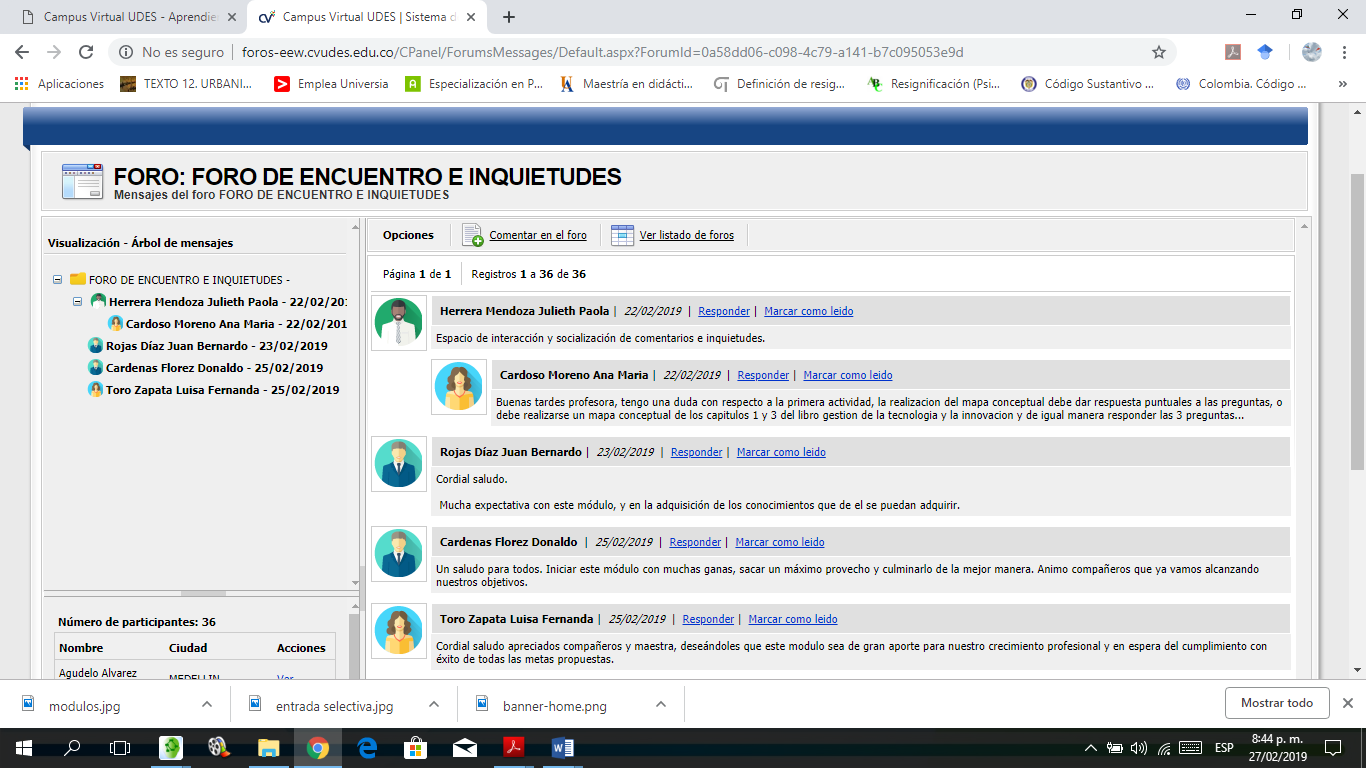Collapse the FORO DE ENCUENTRO E INQUIETUDES tree node
This screenshot has height=768, width=1366.
(58, 280)
